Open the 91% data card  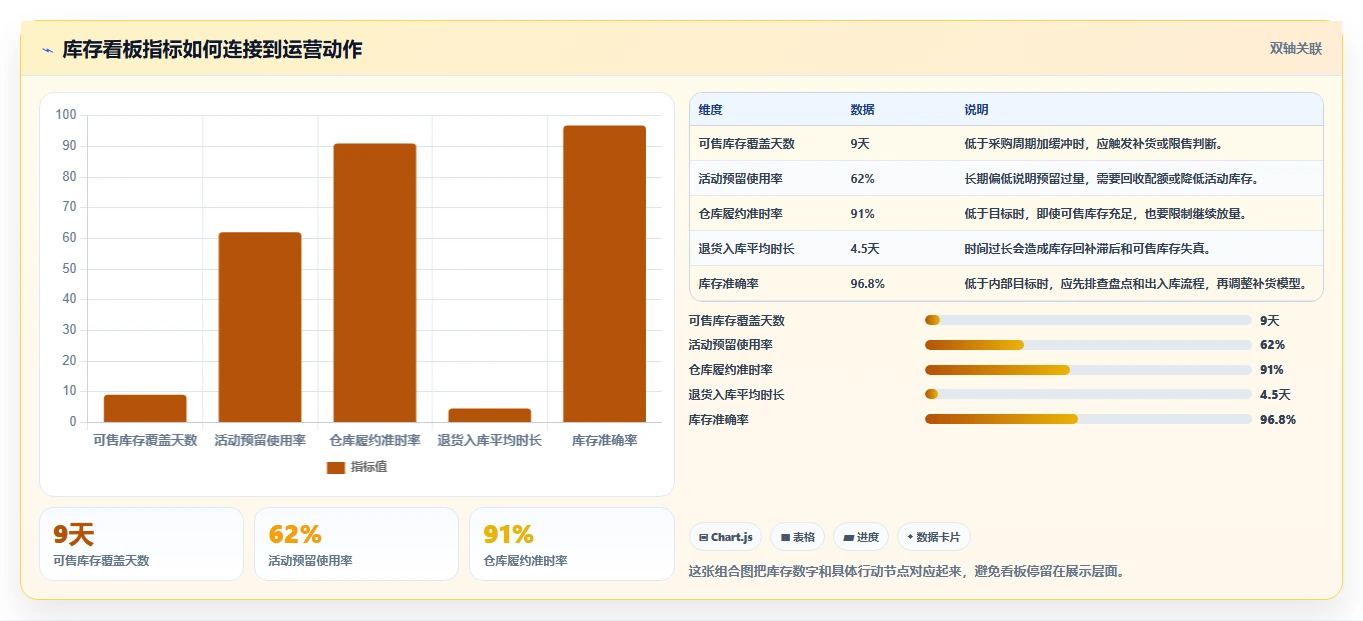tap(572, 544)
